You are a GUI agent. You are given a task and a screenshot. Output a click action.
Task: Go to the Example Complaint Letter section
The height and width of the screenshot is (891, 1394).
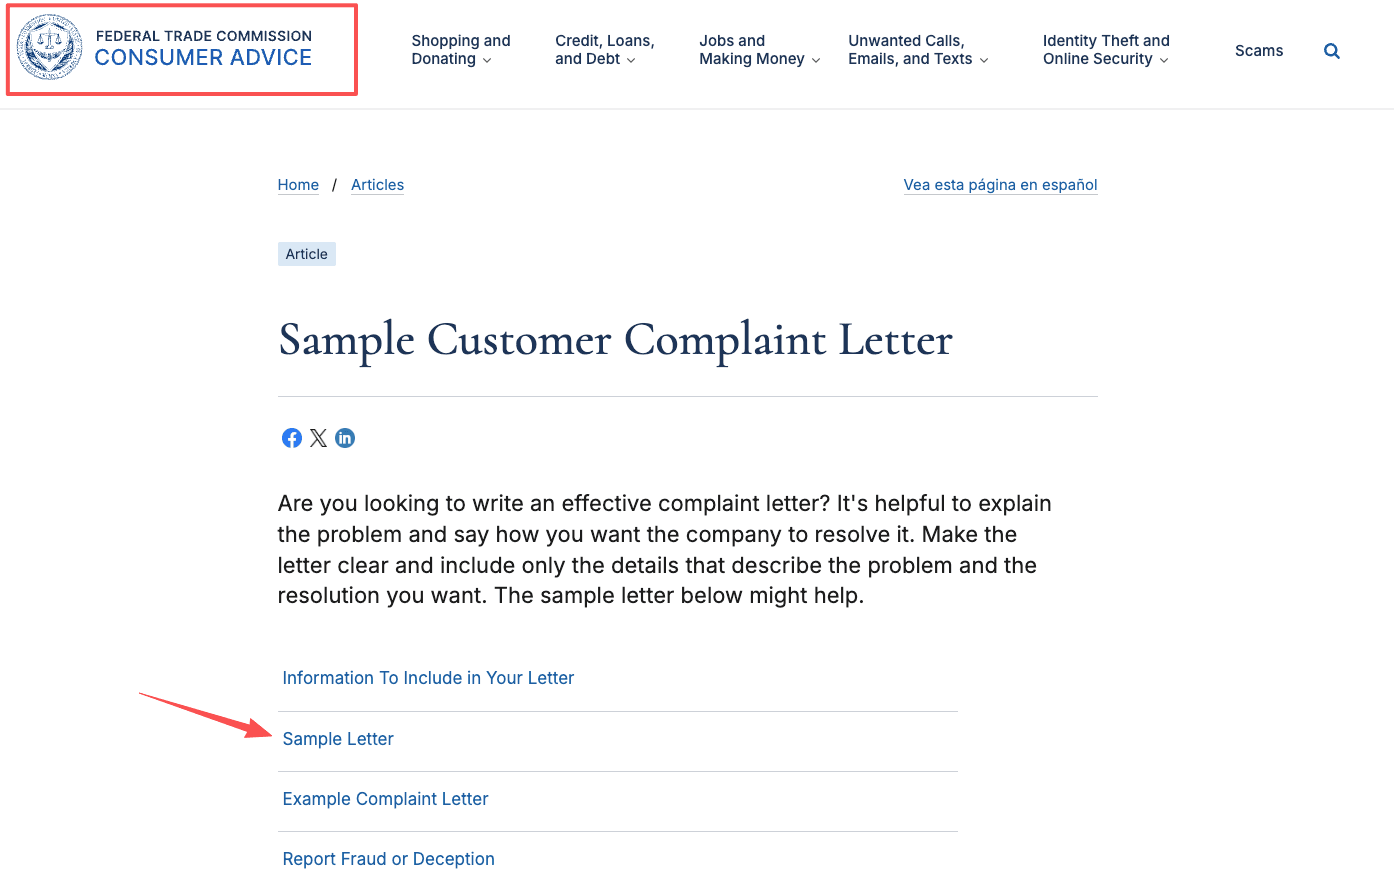tap(385, 799)
